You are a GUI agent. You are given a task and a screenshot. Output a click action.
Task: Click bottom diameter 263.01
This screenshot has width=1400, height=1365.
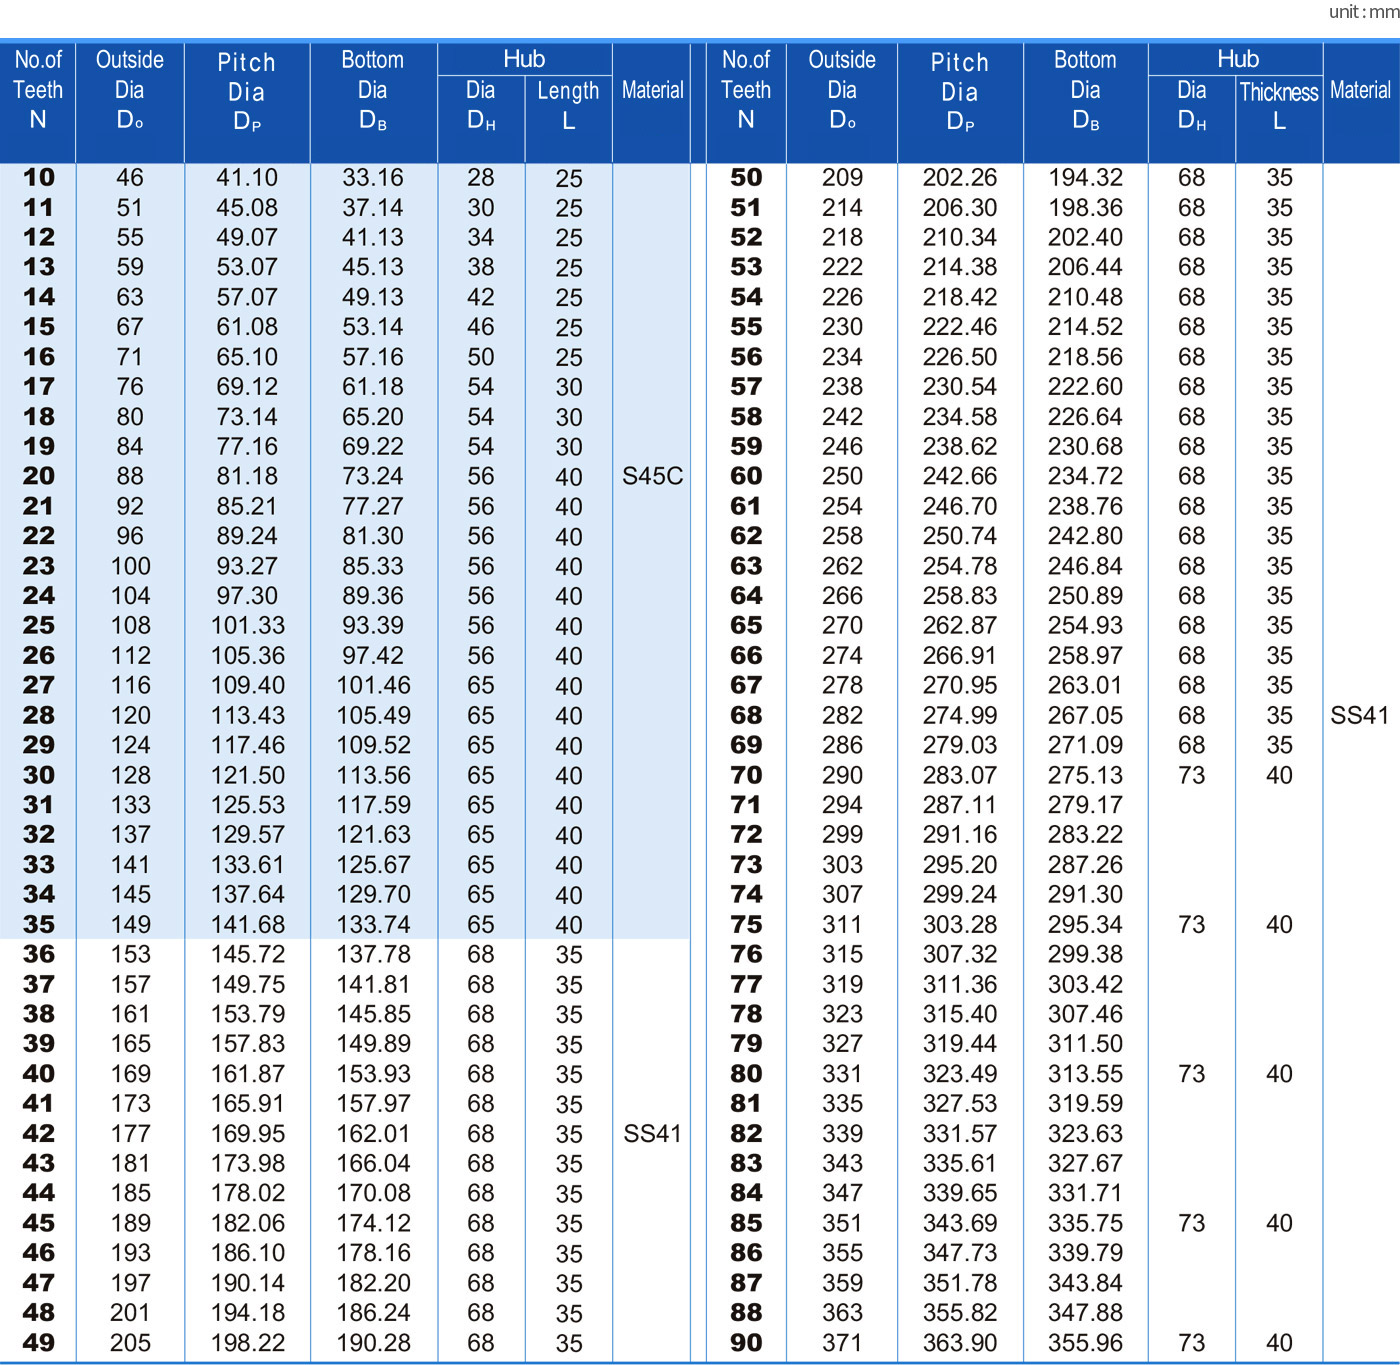[x=1085, y=685]
